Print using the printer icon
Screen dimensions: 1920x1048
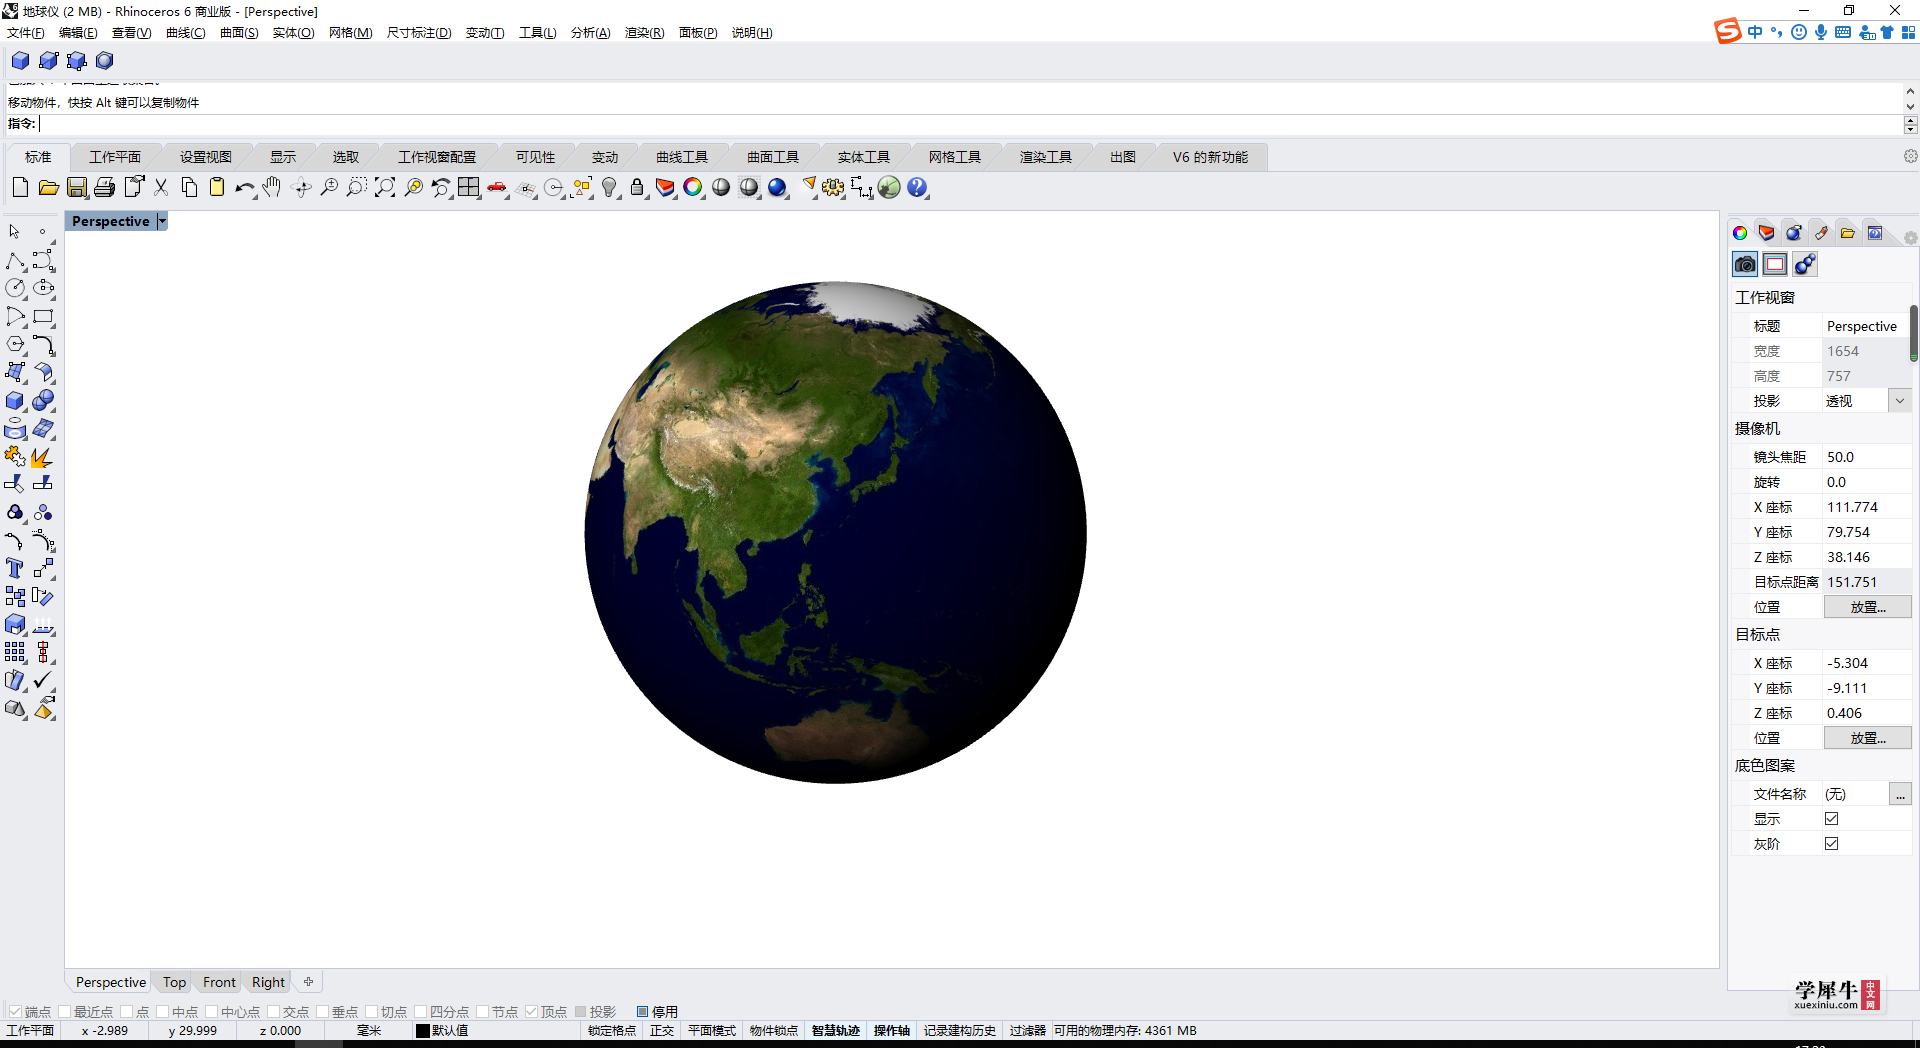pyautogui.click(x=105, y=187)
